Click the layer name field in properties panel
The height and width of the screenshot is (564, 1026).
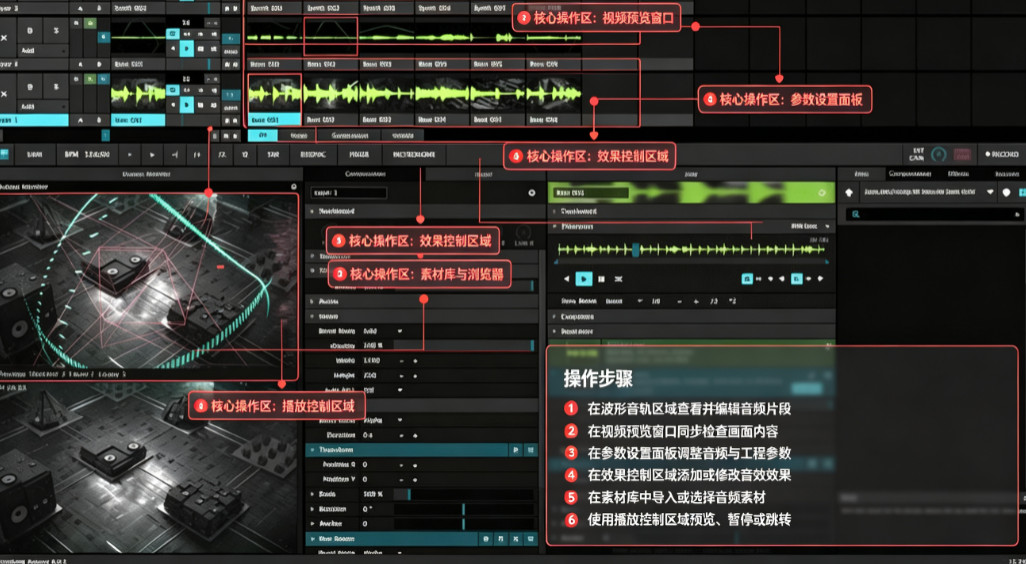349,193
